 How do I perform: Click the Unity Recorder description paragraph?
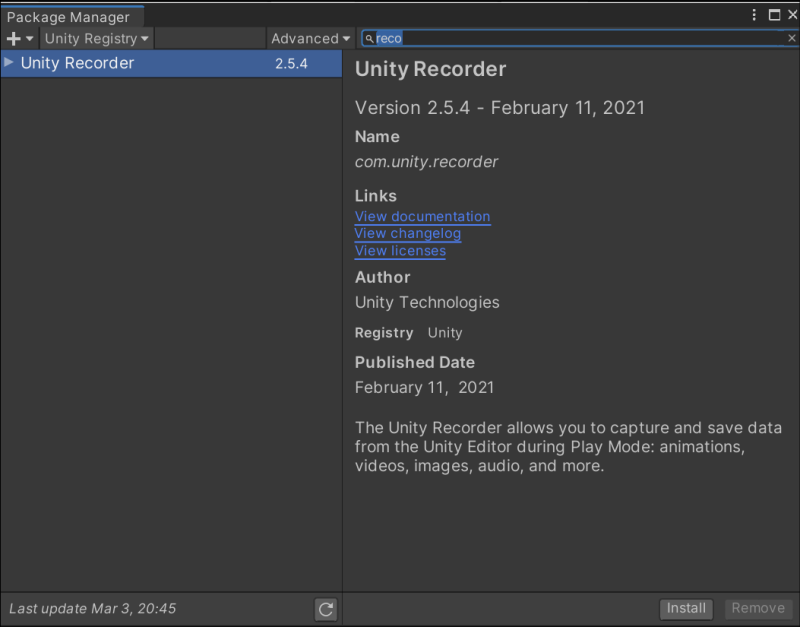pyautogui.click(x=568, y=446)
